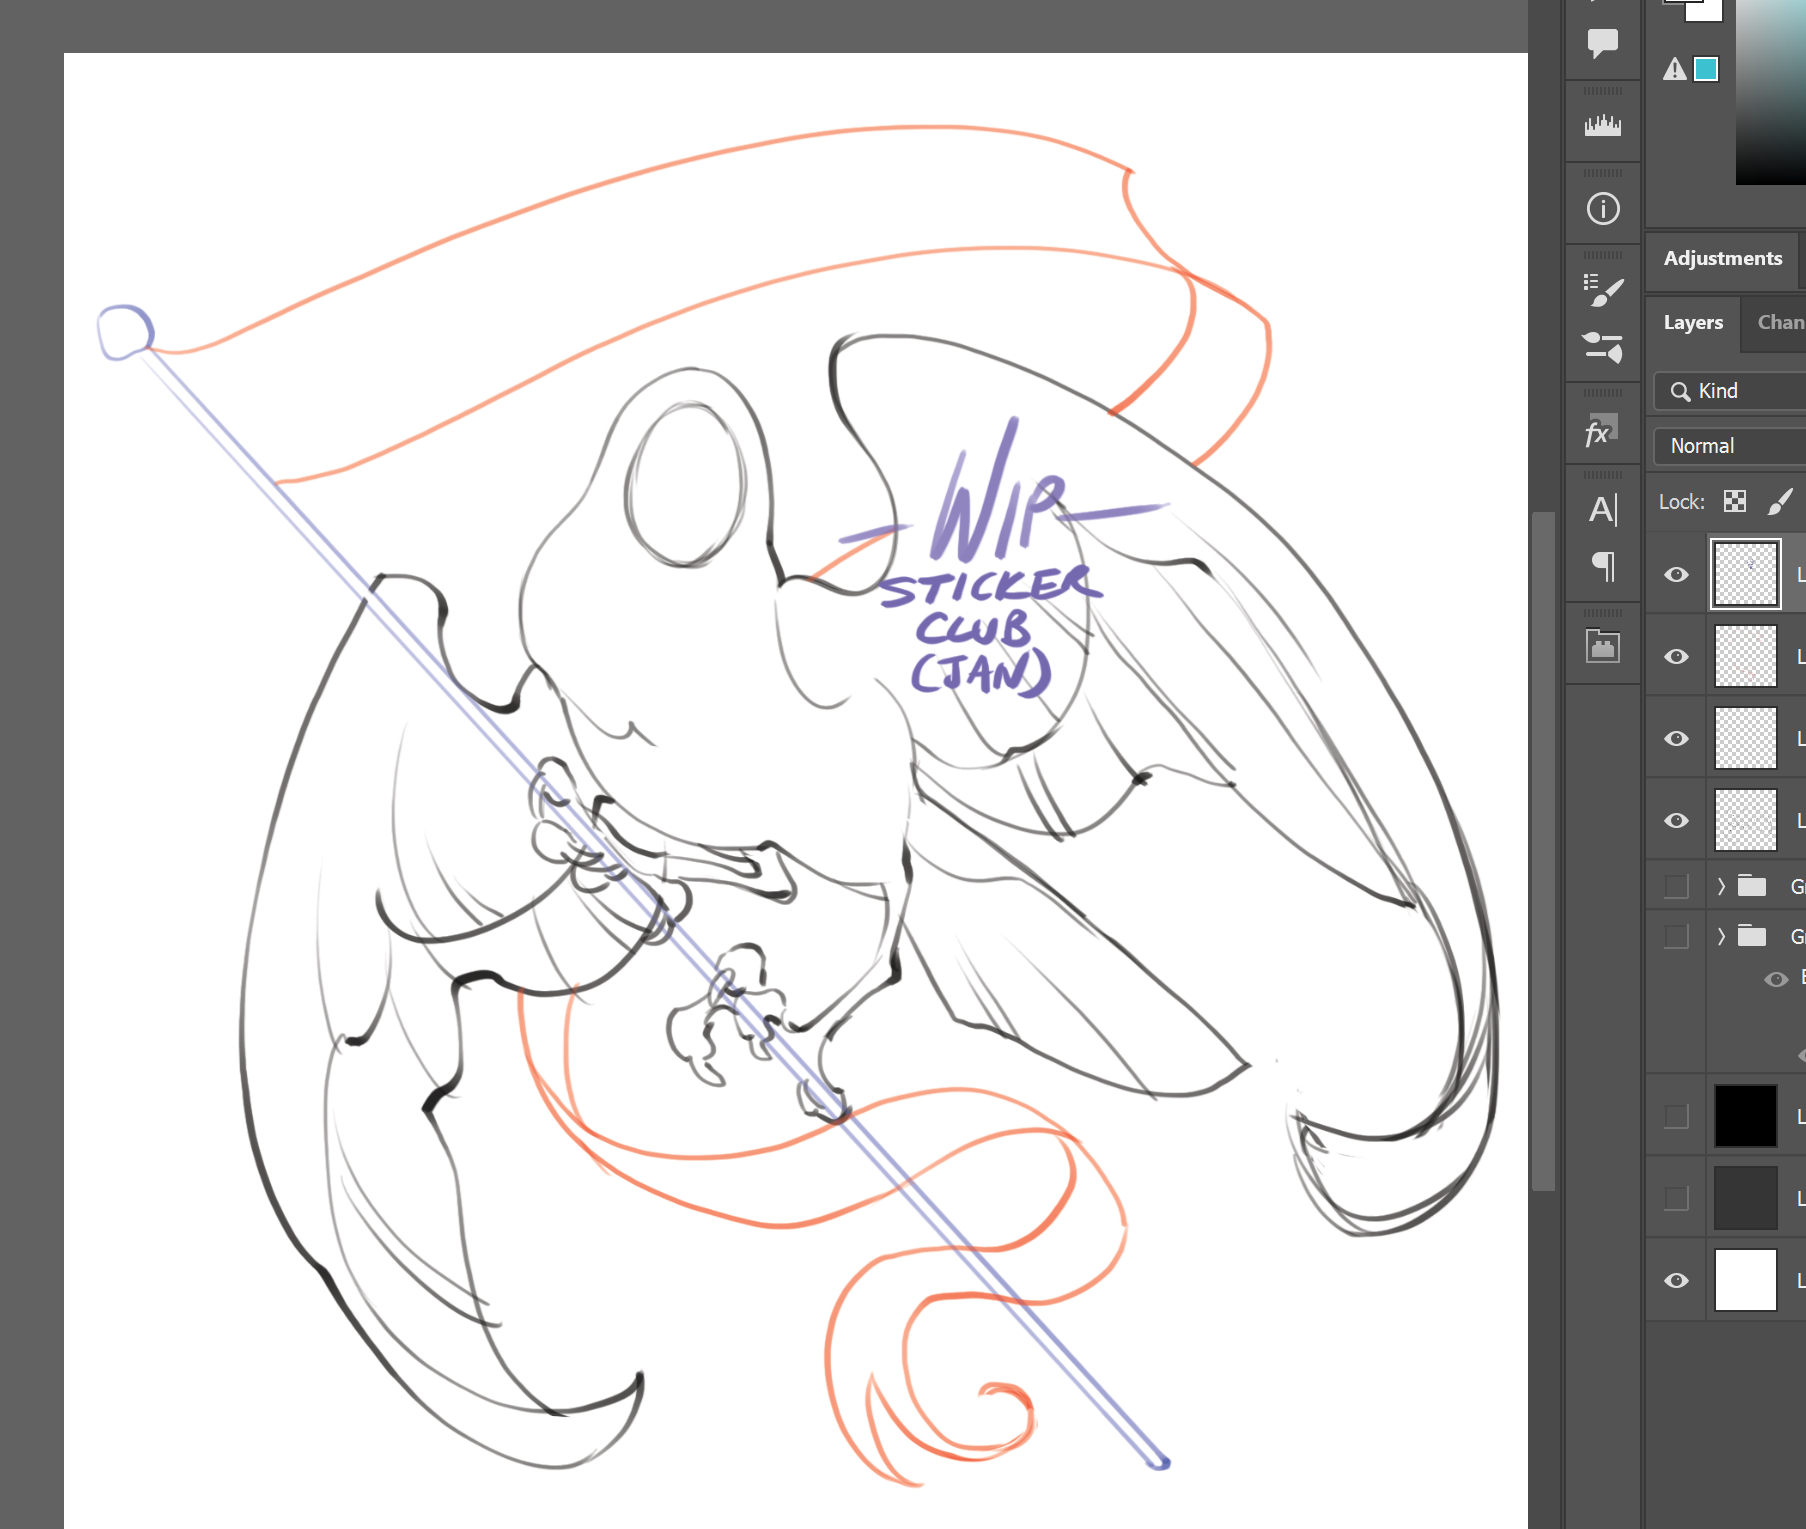
Task: Open the Brush Settings panel icon
Action: 1603,346
